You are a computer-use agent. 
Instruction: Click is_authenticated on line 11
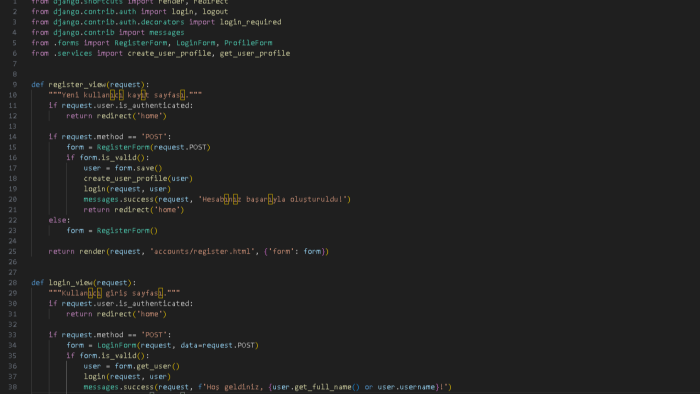(156, 105)
